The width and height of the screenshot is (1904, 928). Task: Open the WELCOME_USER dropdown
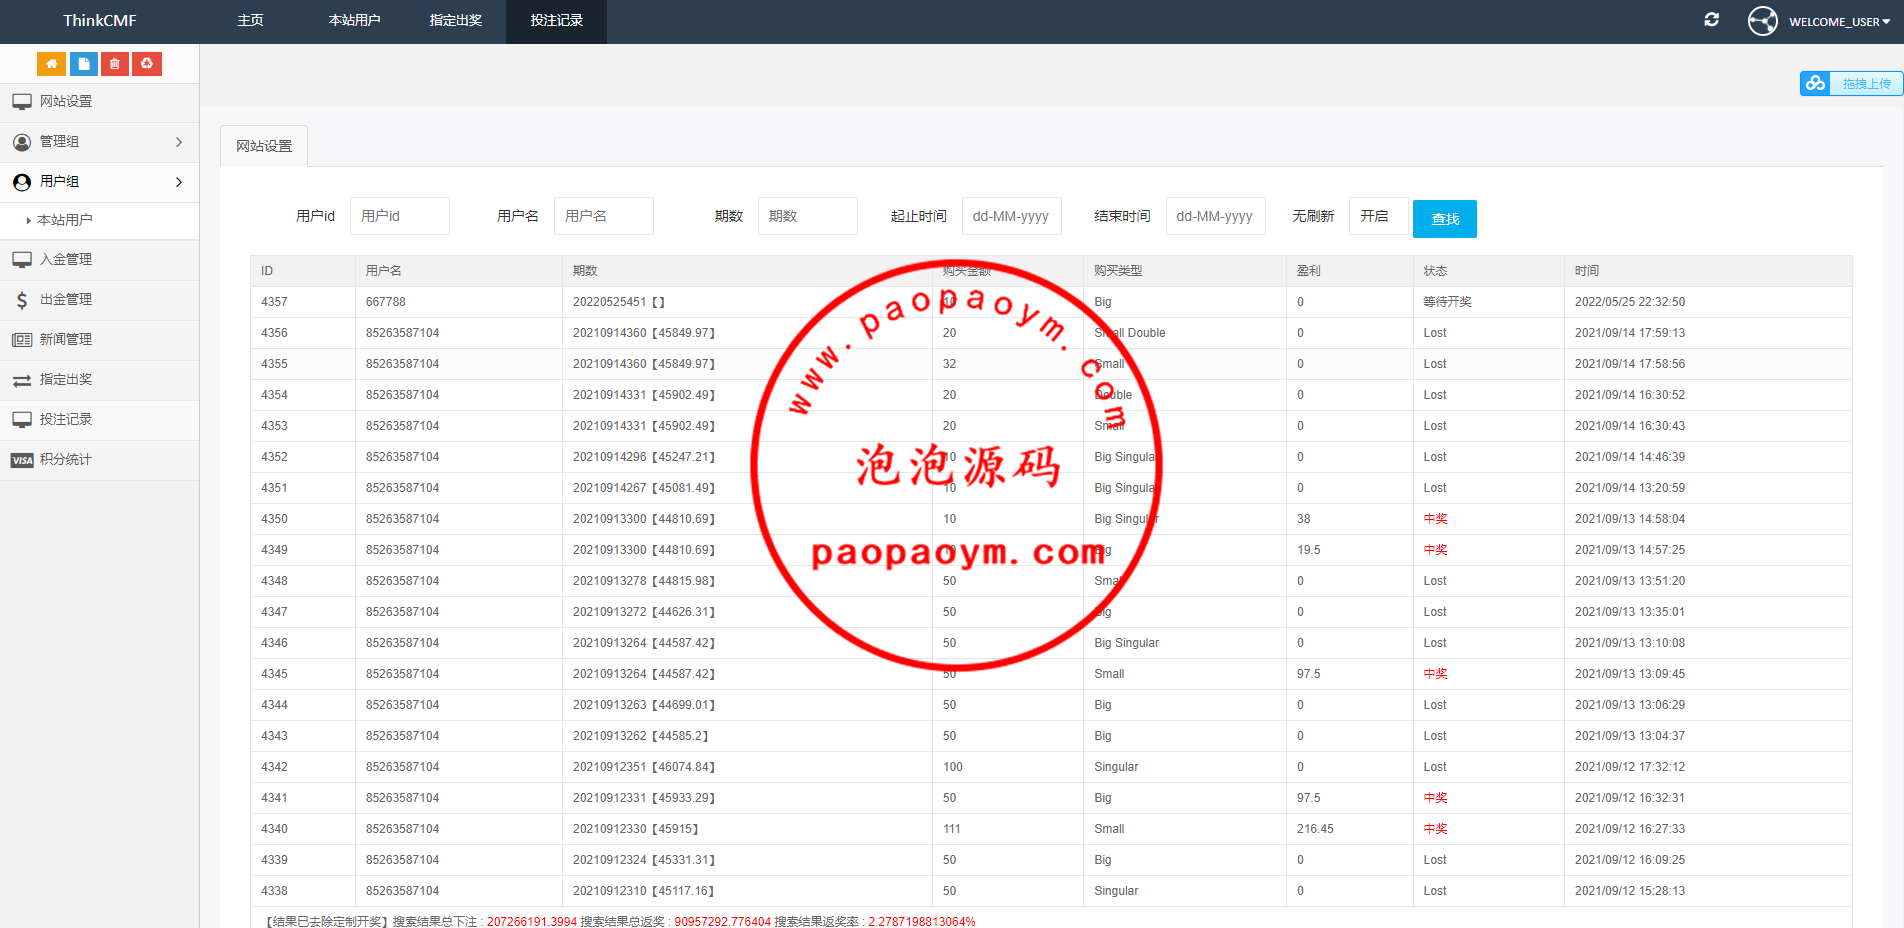pyautogui.click(x=1839, y=22)
